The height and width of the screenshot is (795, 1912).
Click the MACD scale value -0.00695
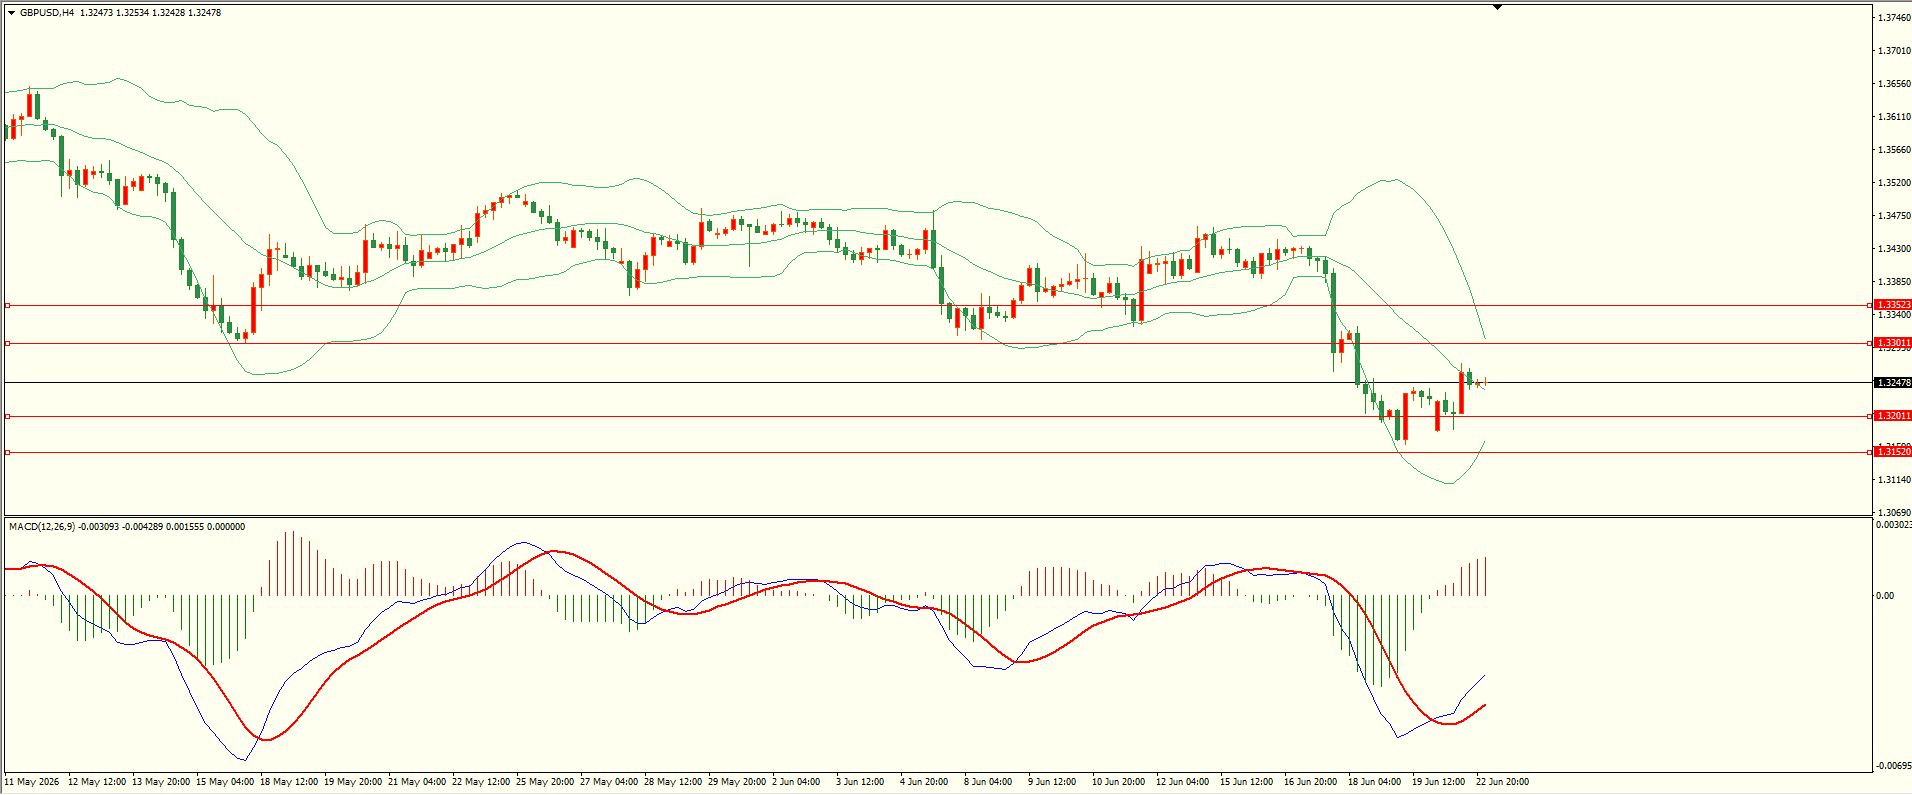click(1893, 766)
